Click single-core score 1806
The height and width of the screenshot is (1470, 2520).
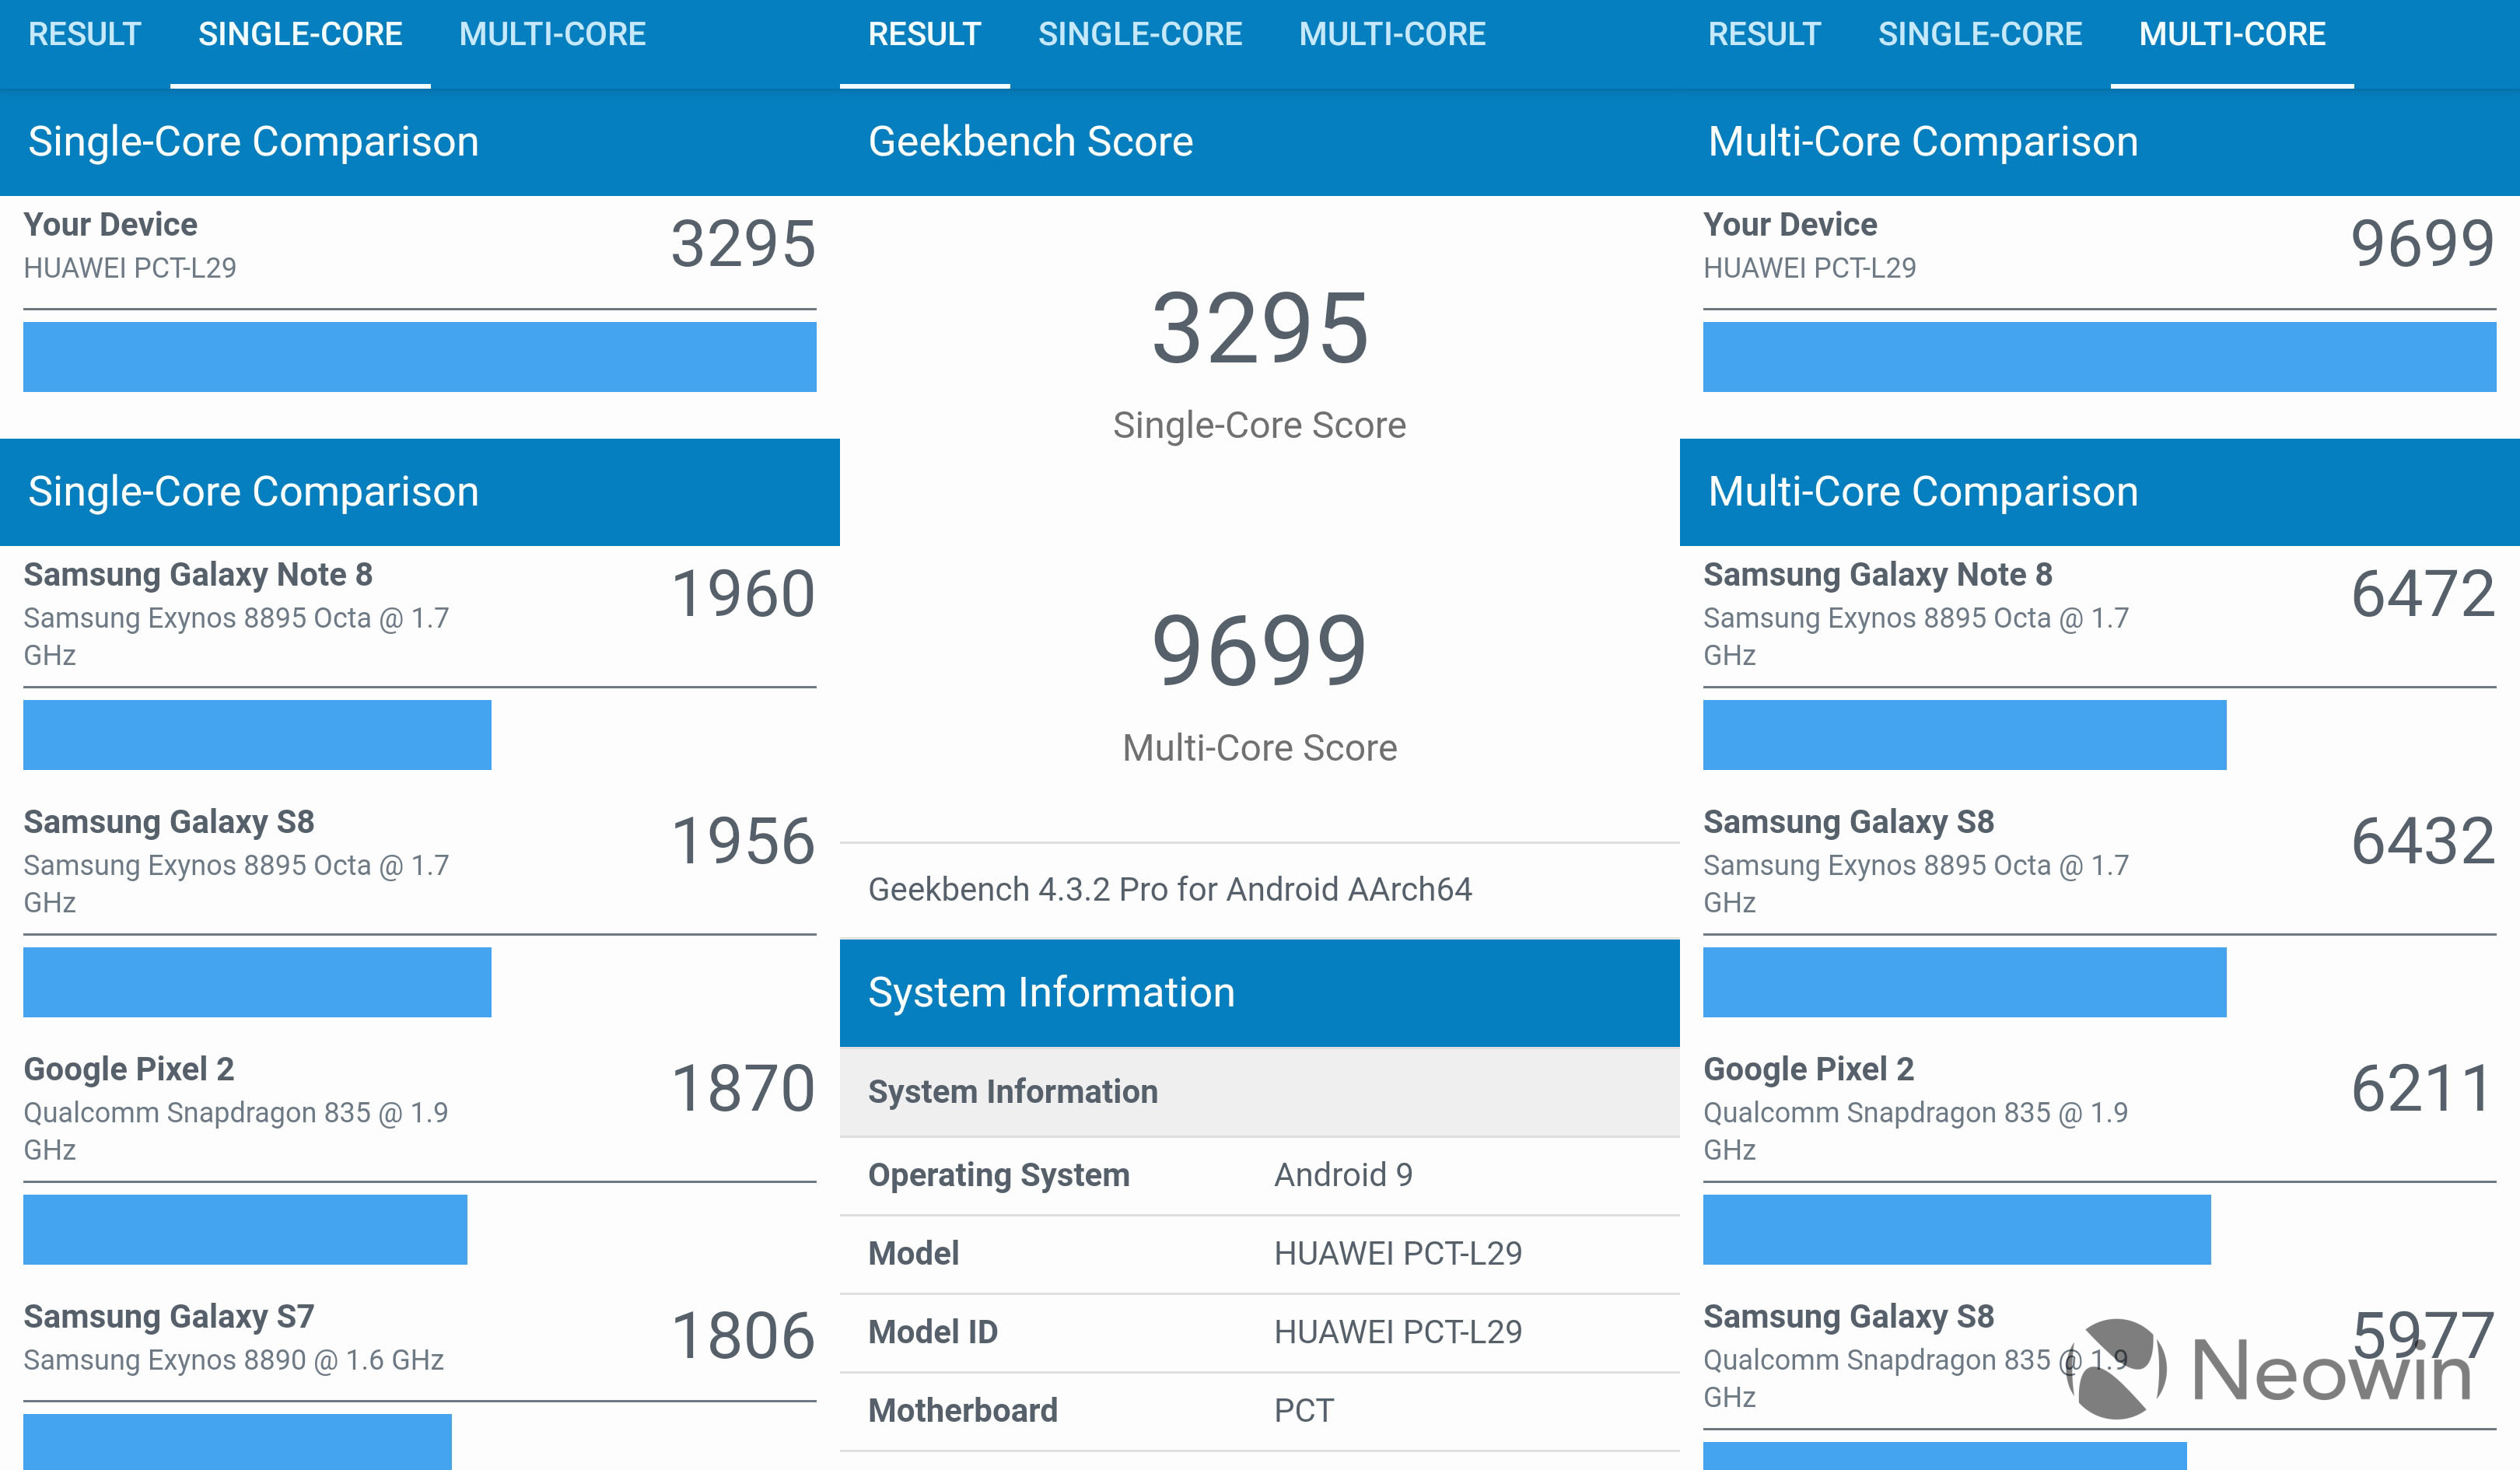click(x=743, y=1336)
